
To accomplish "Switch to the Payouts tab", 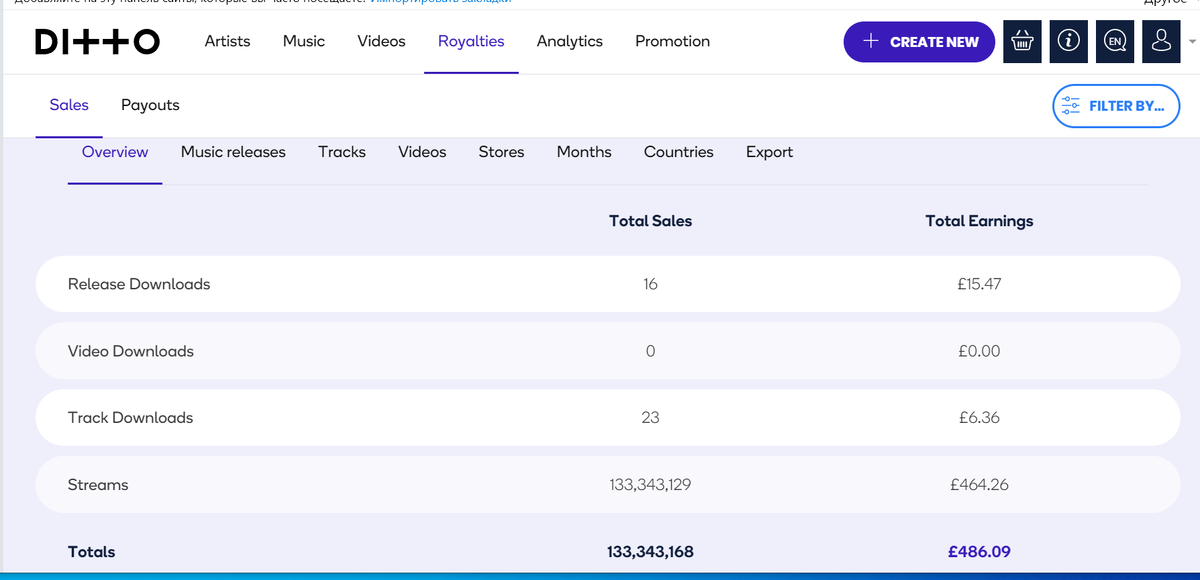I will (150, 105).
